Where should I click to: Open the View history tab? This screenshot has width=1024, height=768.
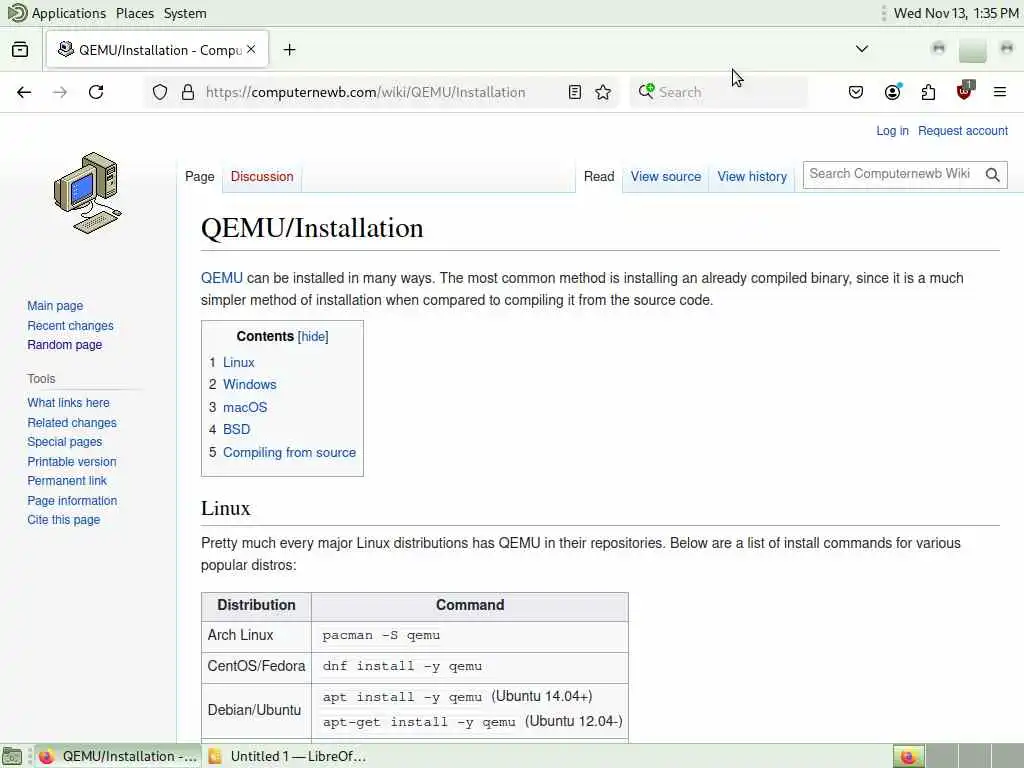tap(752, 176)
